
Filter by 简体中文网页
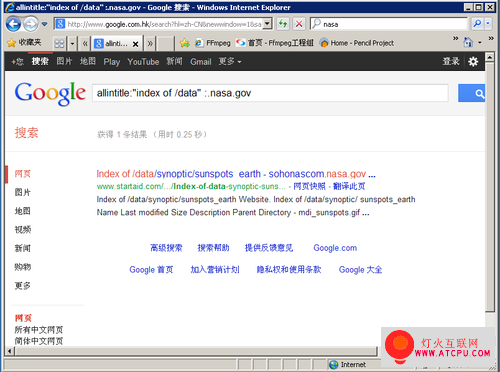(x=39, y=341)
